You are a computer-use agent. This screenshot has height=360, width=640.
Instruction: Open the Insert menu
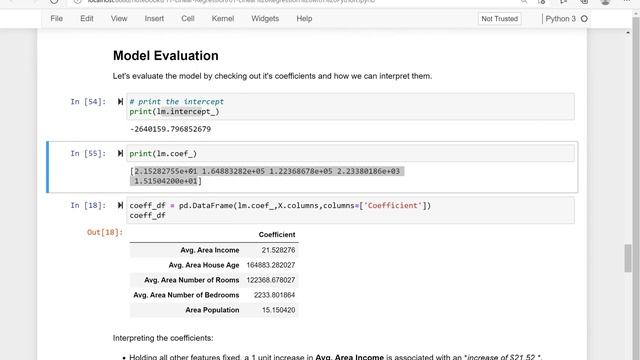pyautogui.click(x=154, y=19)
